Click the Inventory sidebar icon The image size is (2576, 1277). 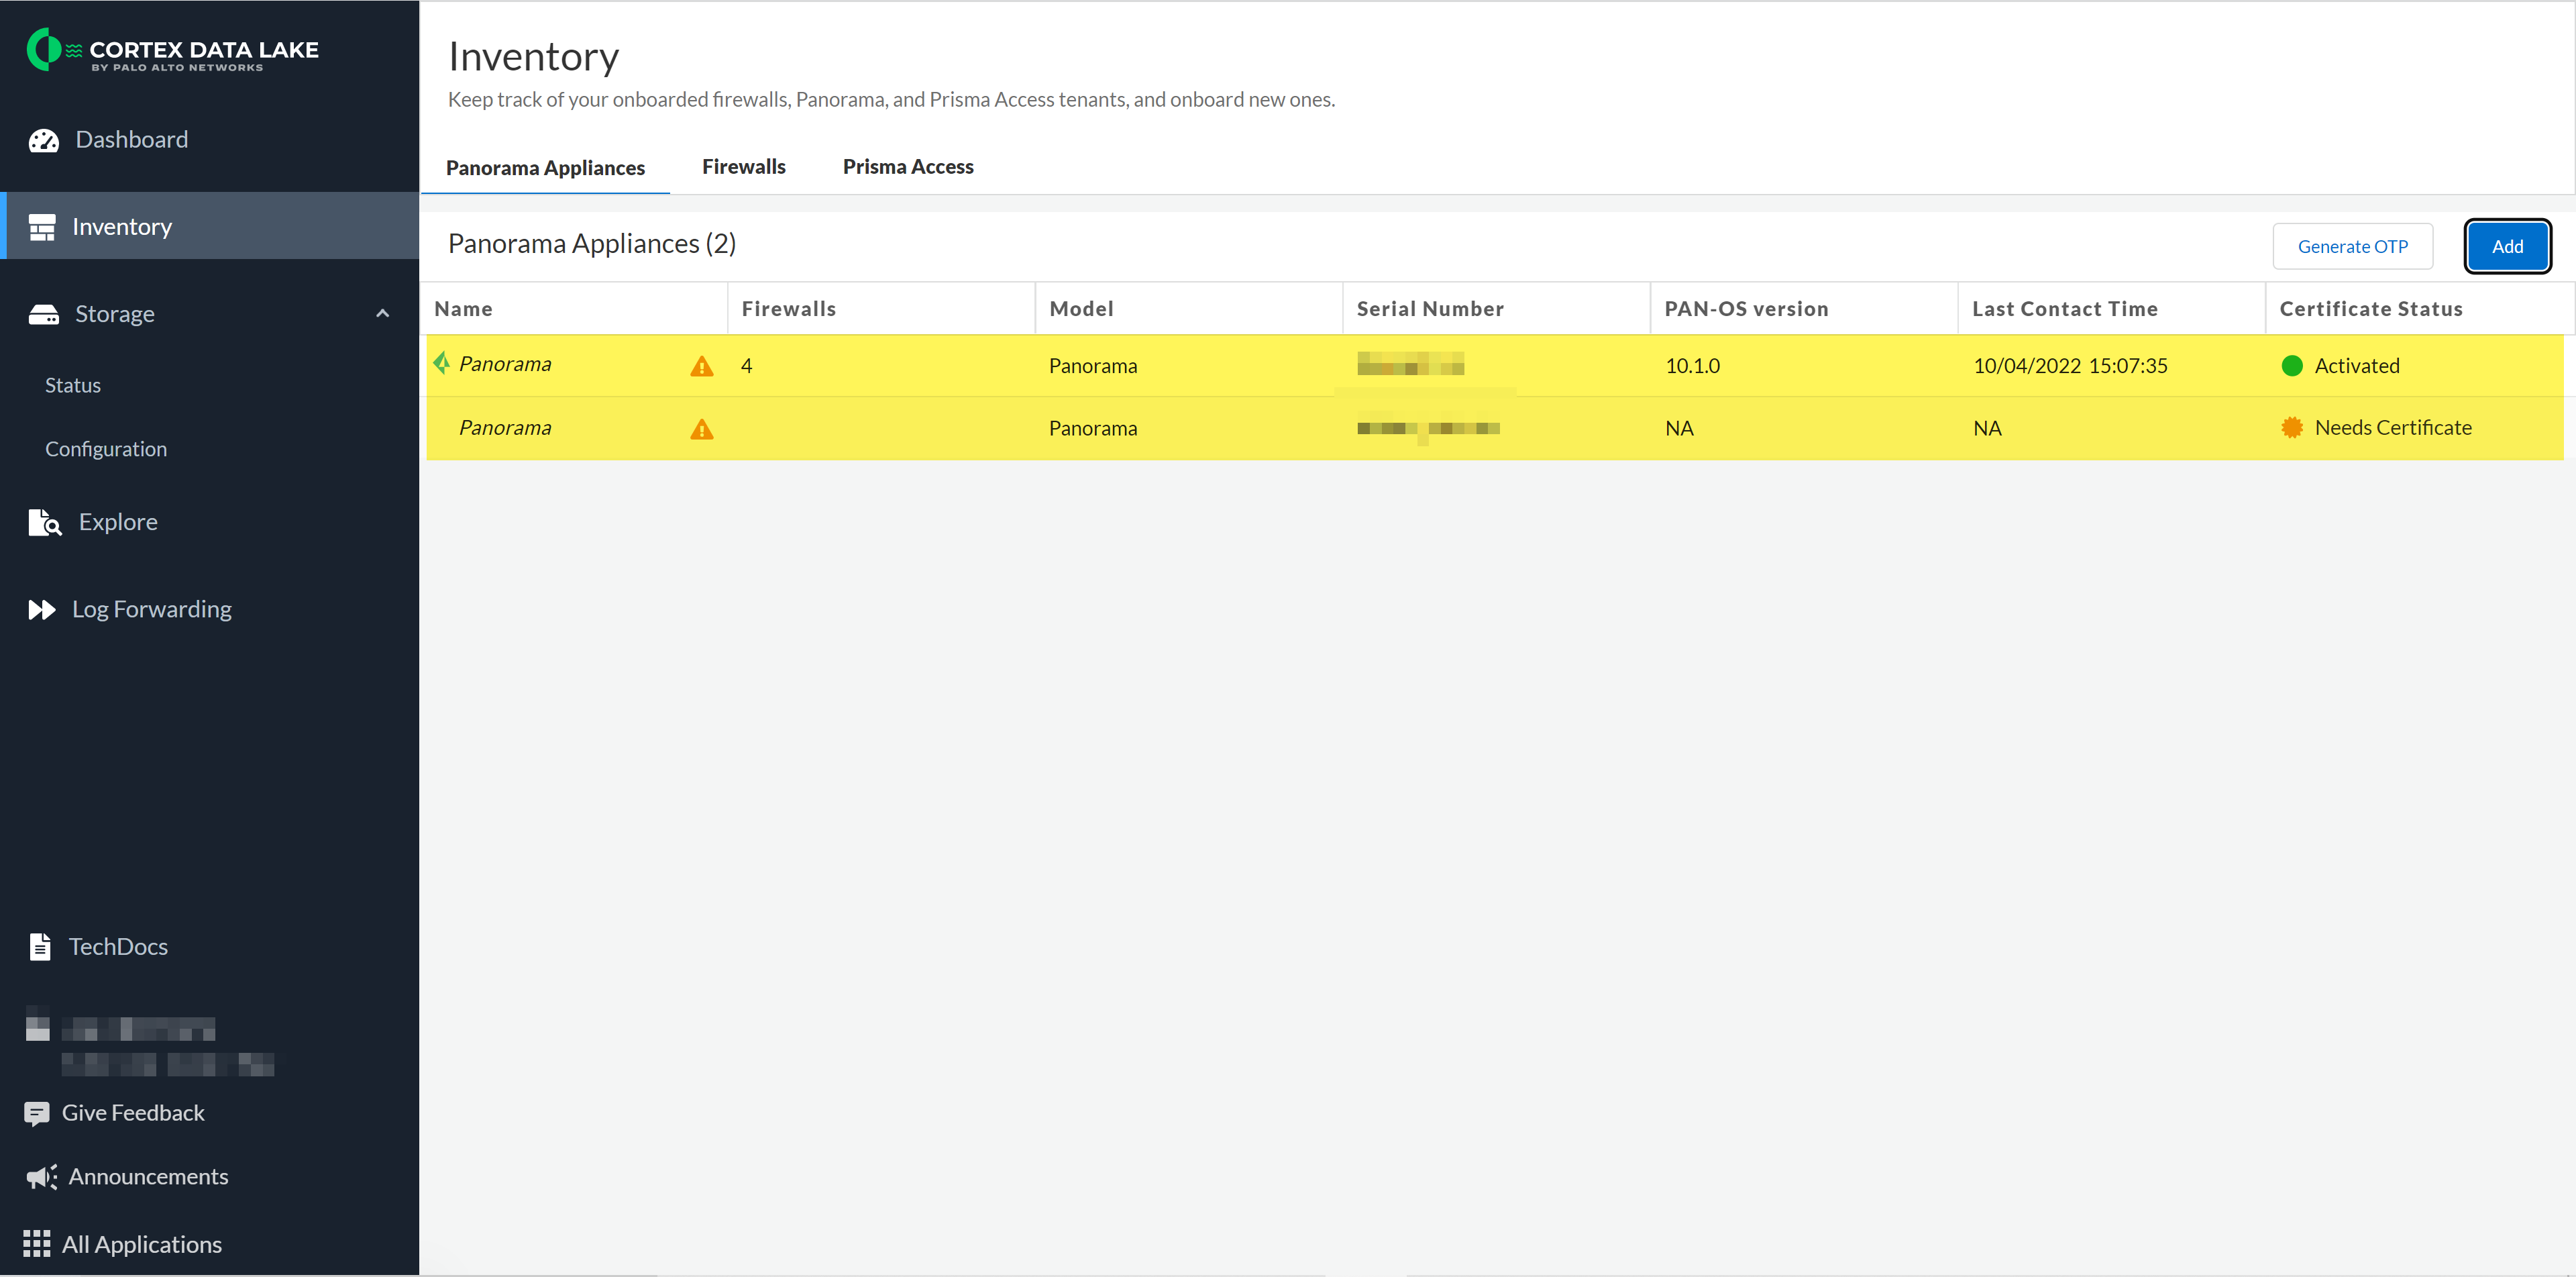pyautogui.click(x=42, y=227)
